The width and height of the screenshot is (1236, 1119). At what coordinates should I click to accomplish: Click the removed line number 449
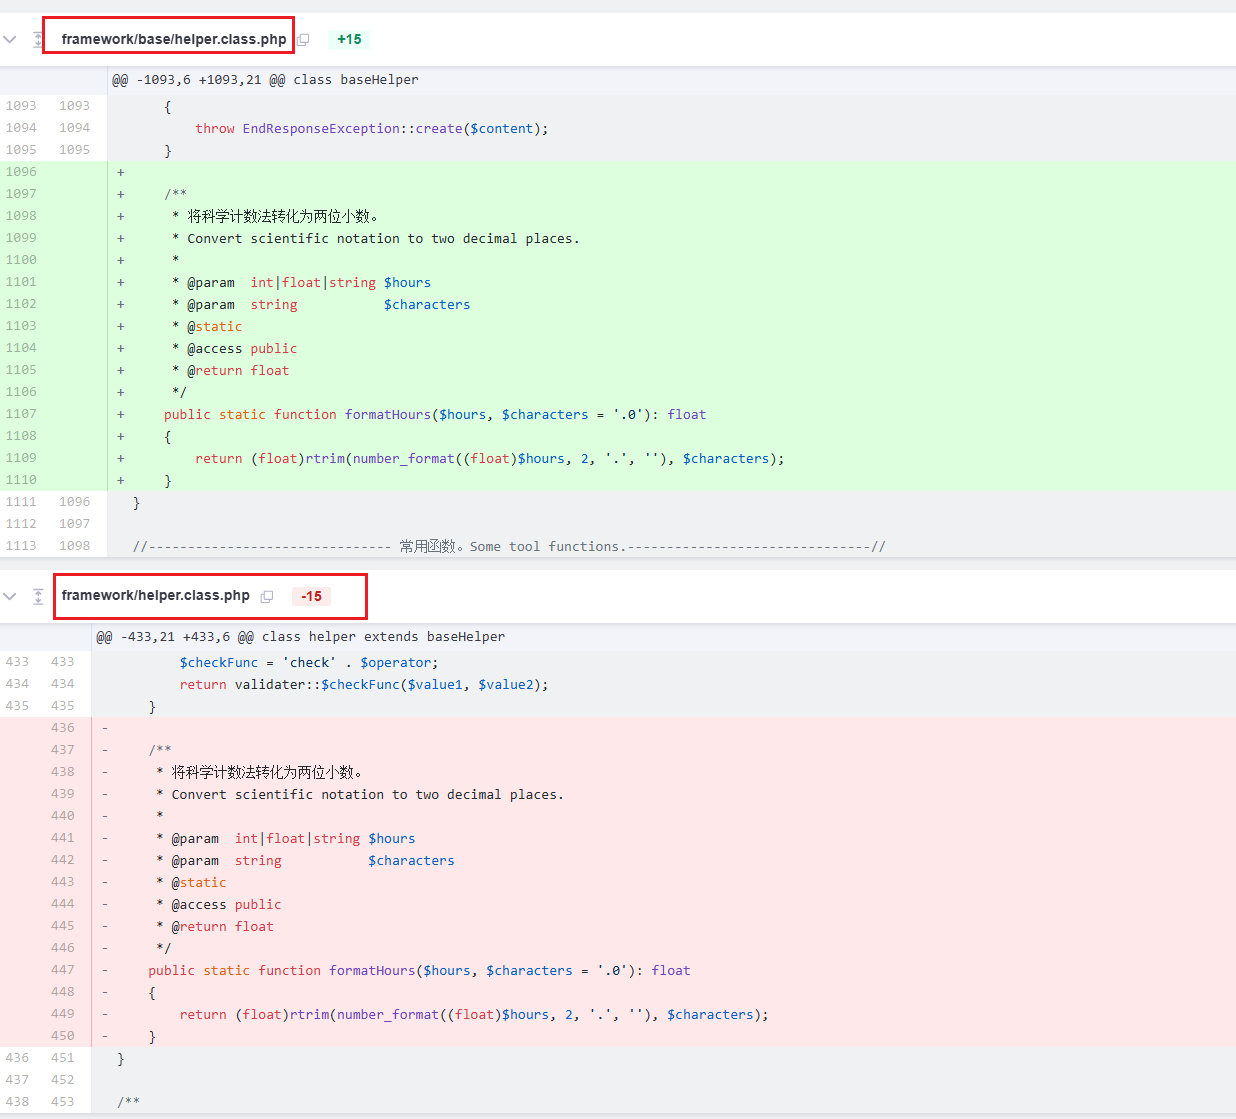(63, 1014)
